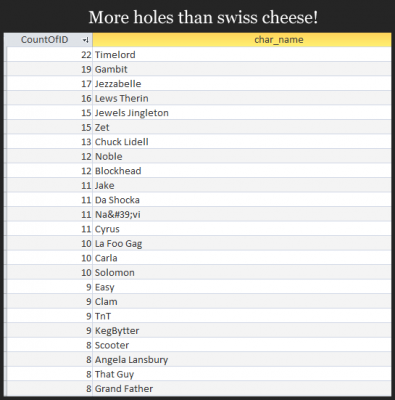Click the Grand Father cell
This screenshot has width=395, height=400.
point(242,389)
